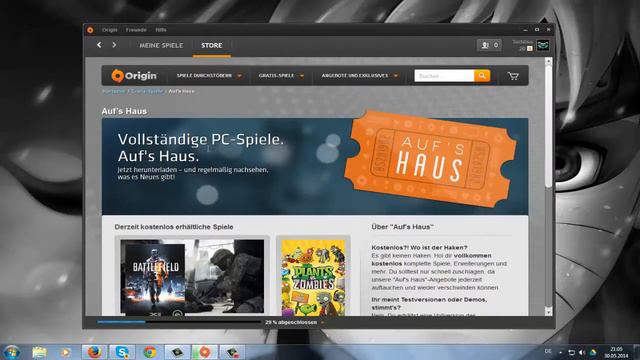This screenshot has width=640, height=360.
Task: Expand the arrow beside download progress text
Action: click(322, 322)
